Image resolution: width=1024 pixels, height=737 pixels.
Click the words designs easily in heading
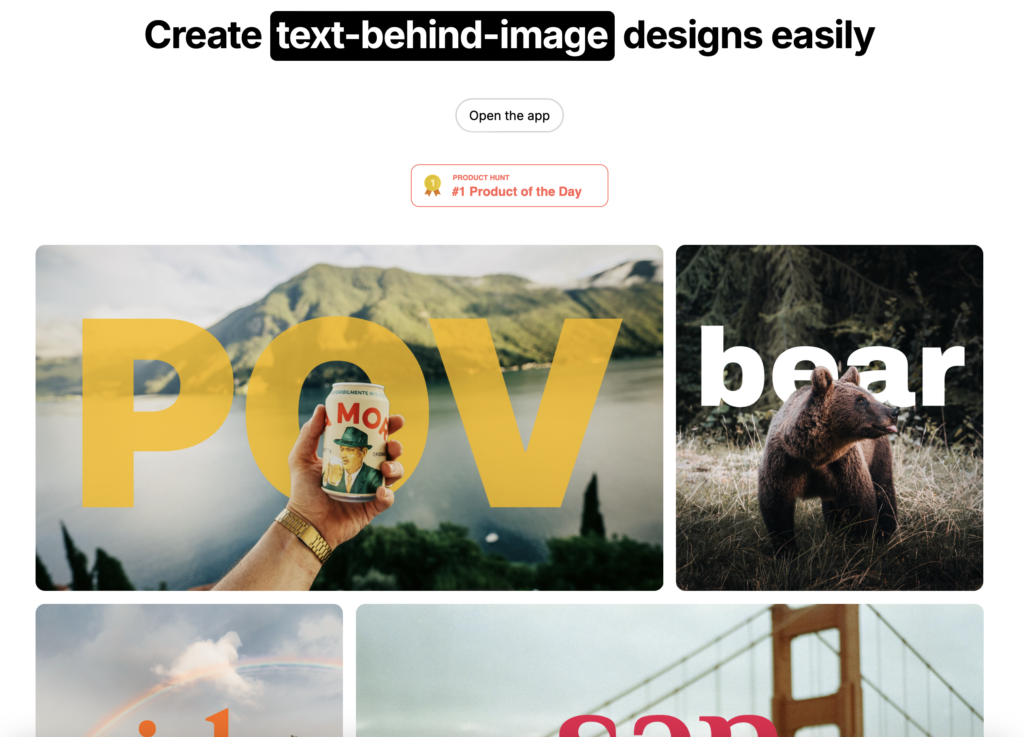coord(748,36)
